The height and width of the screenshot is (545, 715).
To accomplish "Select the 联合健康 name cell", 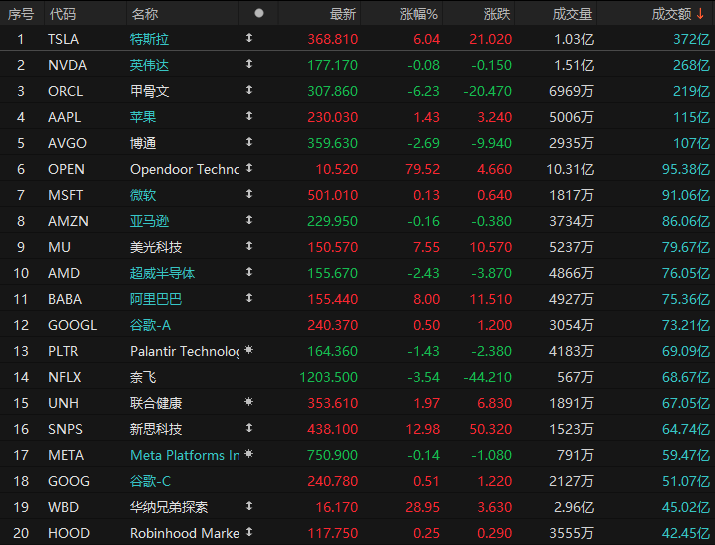I will point(156,403).
